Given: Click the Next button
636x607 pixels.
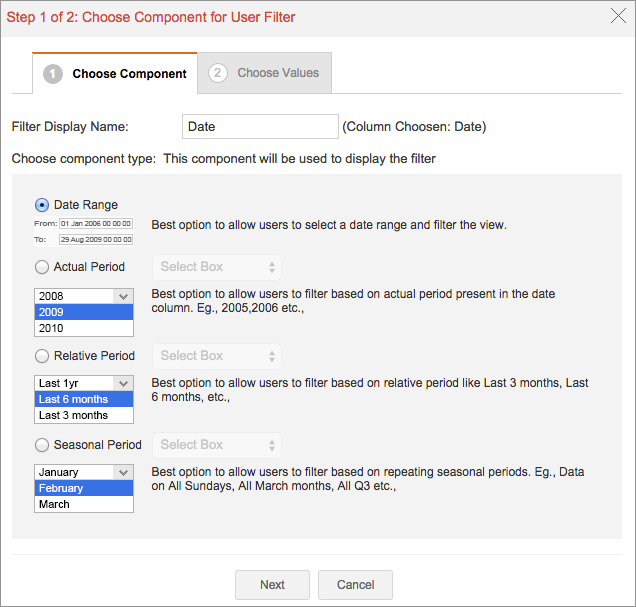Looking at the screenshot, I should 272,585.
